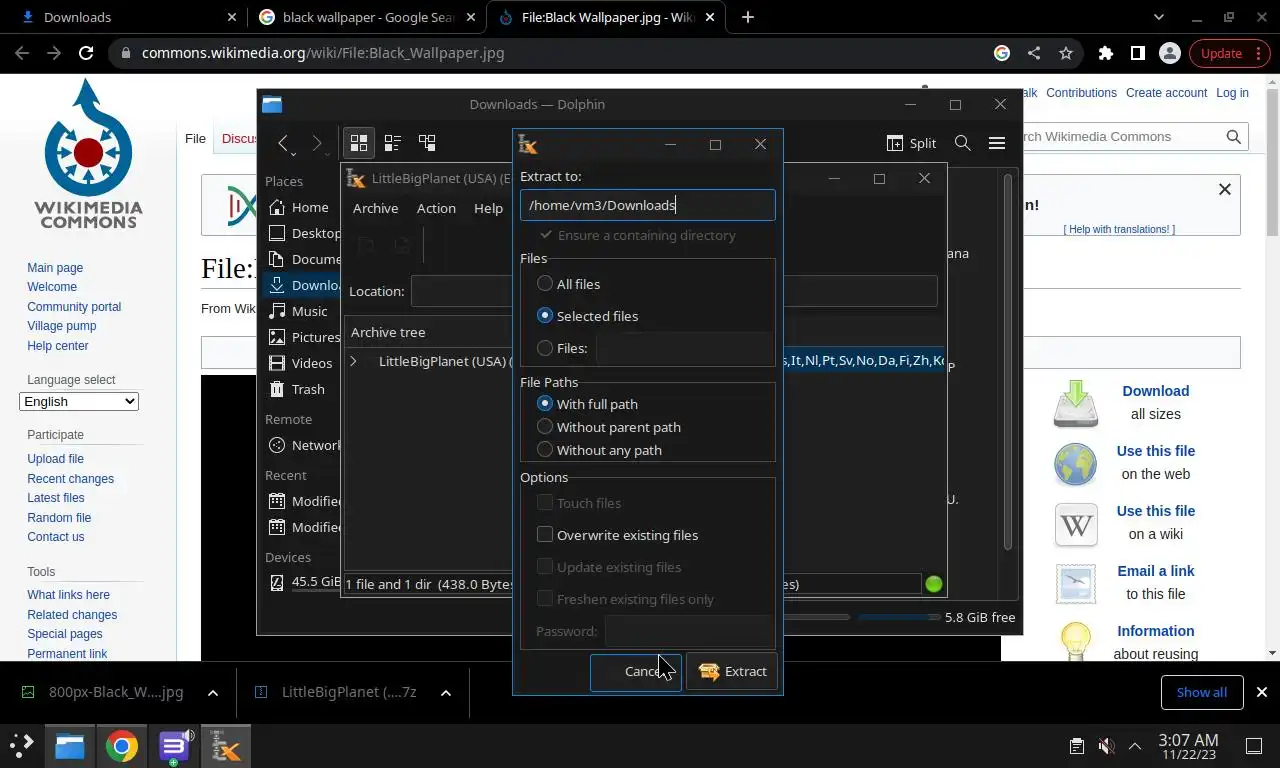The image size is (1280, 768).
Task: Click the application launcher on taskbar
Action: (x=21, y=746)
